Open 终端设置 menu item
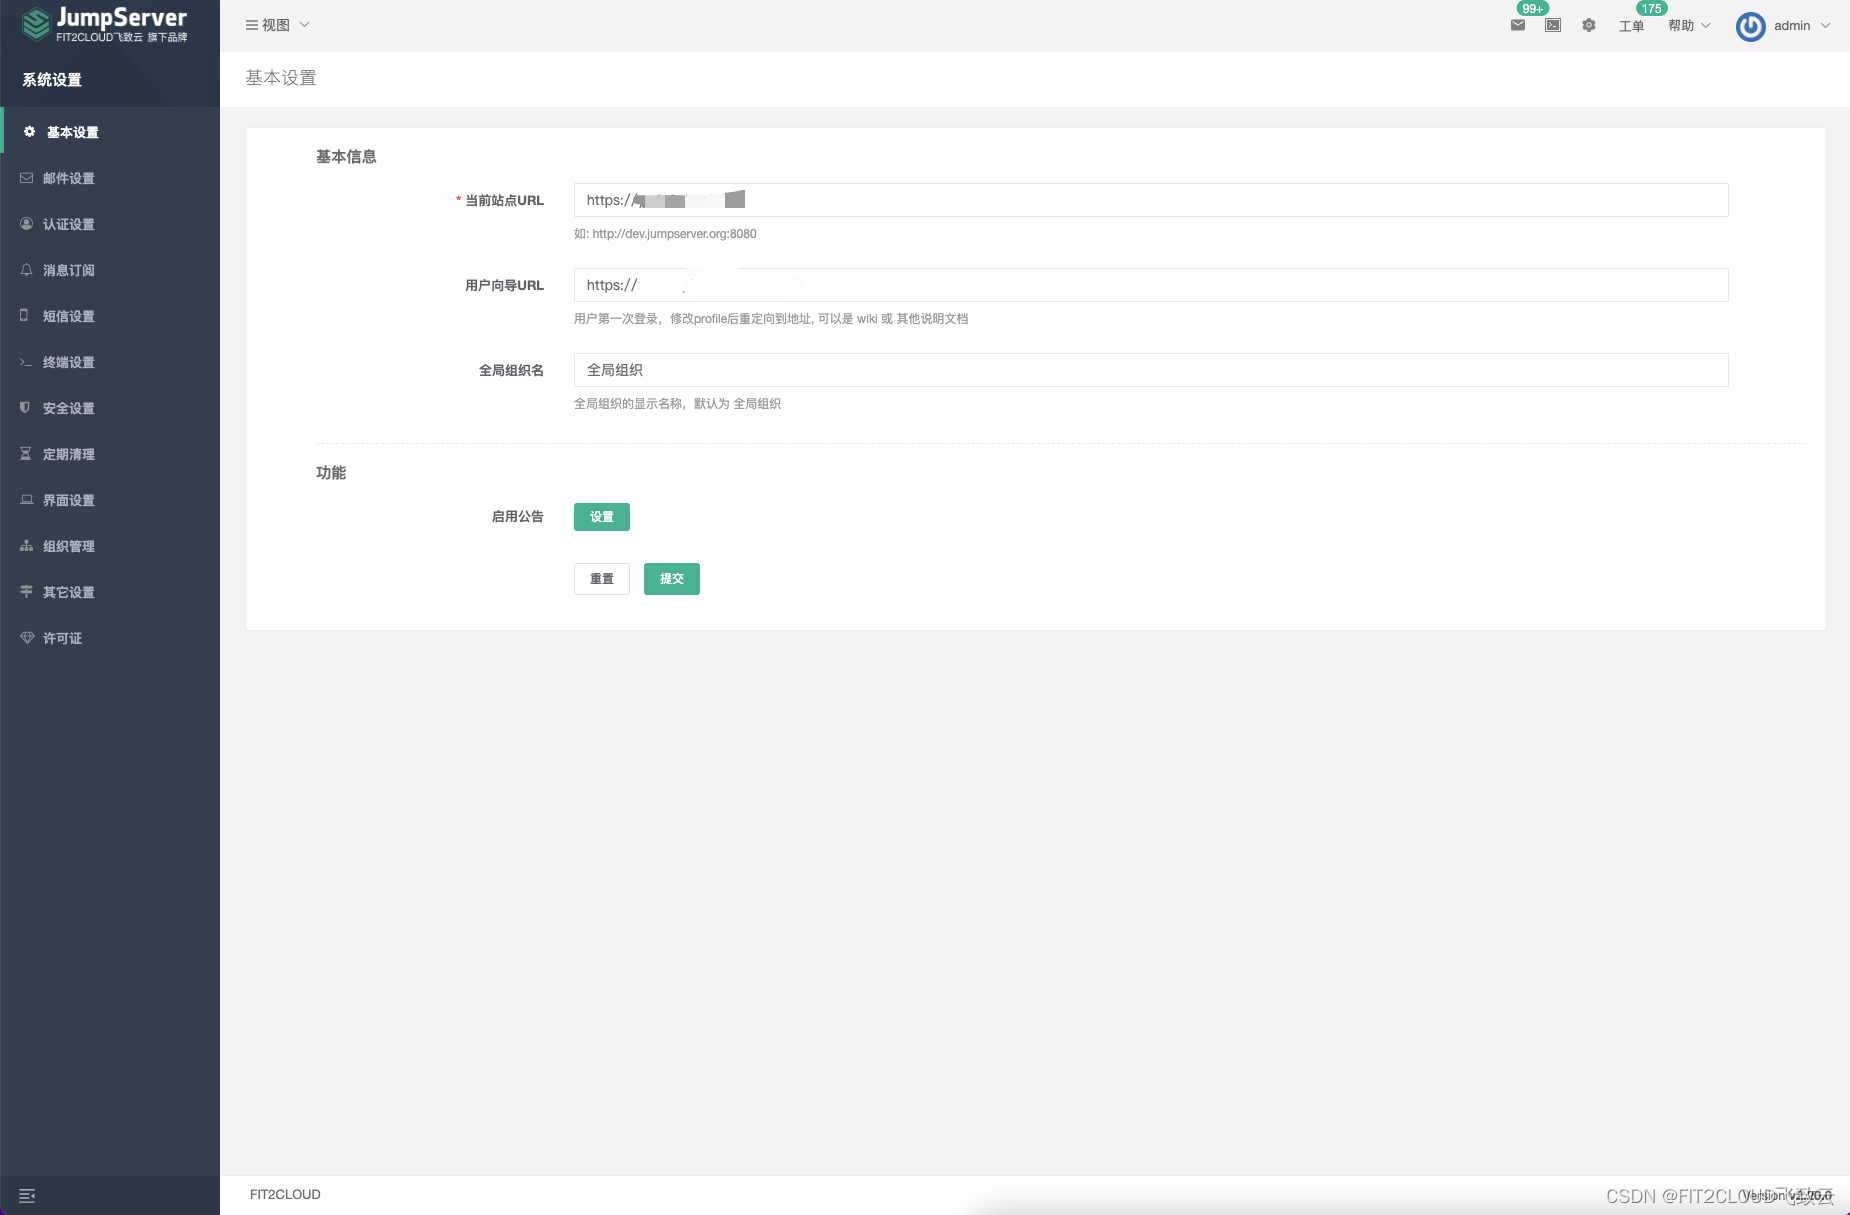The height and width of the screenshot is (1215, 1850). pos(110,362)
